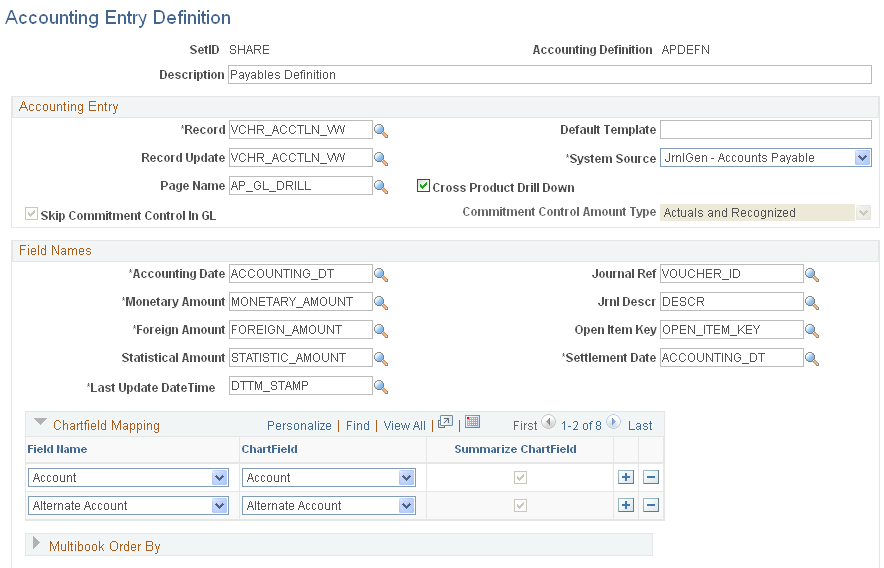
Task: Open Field Name dropdown showing Account
Action: coord(128,478)
